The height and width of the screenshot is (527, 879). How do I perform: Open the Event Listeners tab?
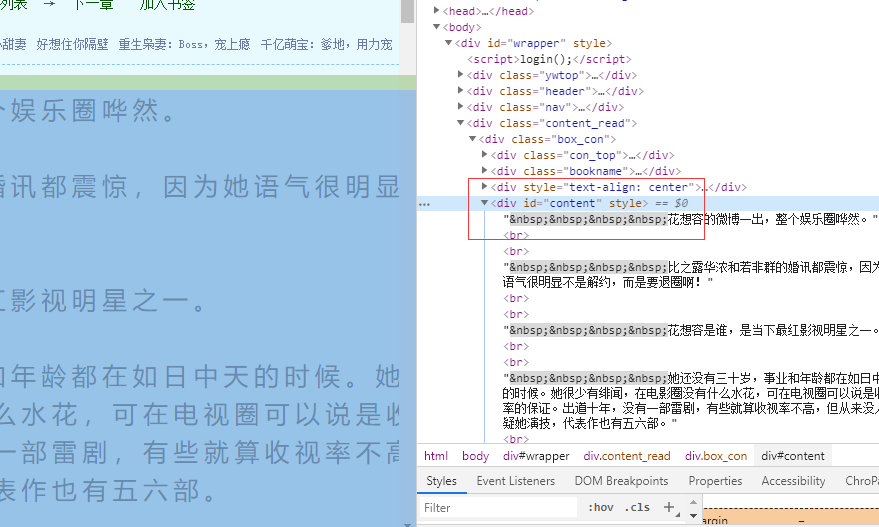coord(516,481)
